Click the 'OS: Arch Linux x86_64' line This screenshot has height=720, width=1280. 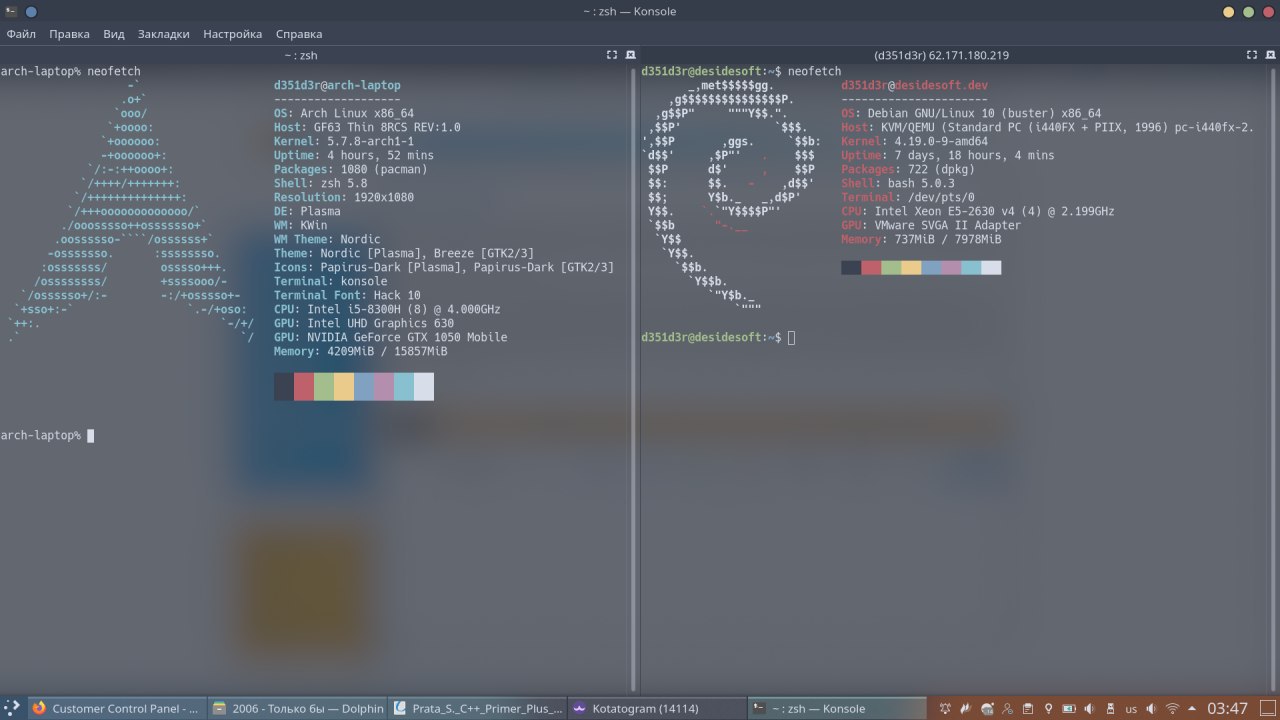tap(344, 114)
